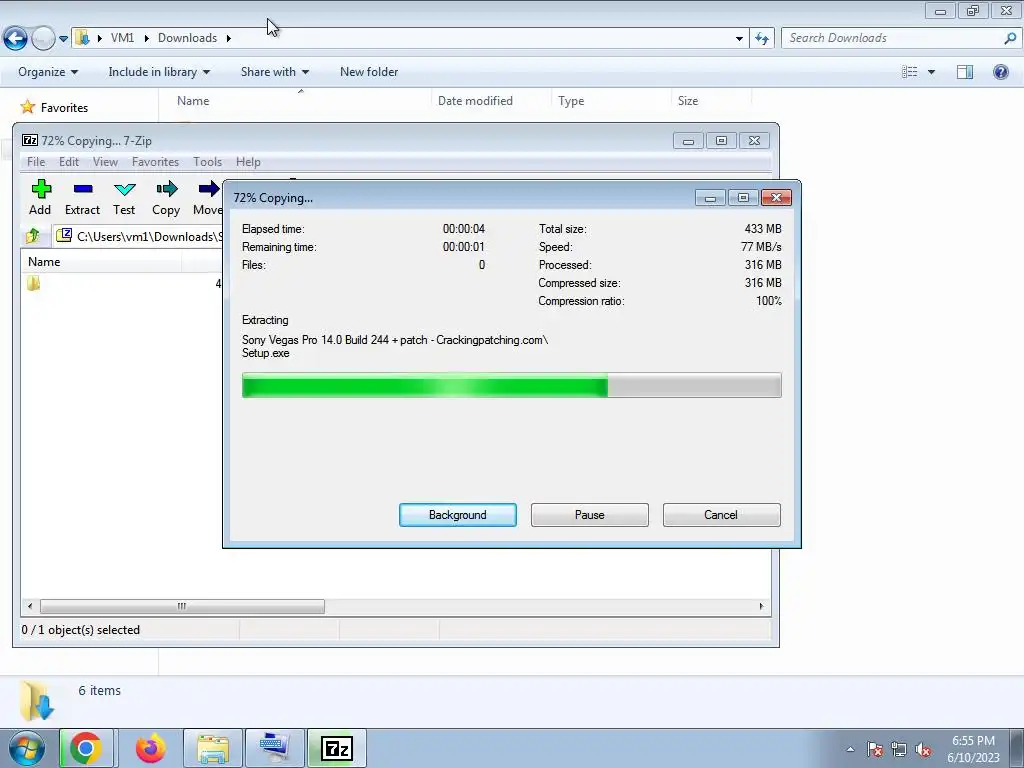Viewport: 1024px width, 768px height.
Task: Pause the copying operation
Action: [590, 515]
